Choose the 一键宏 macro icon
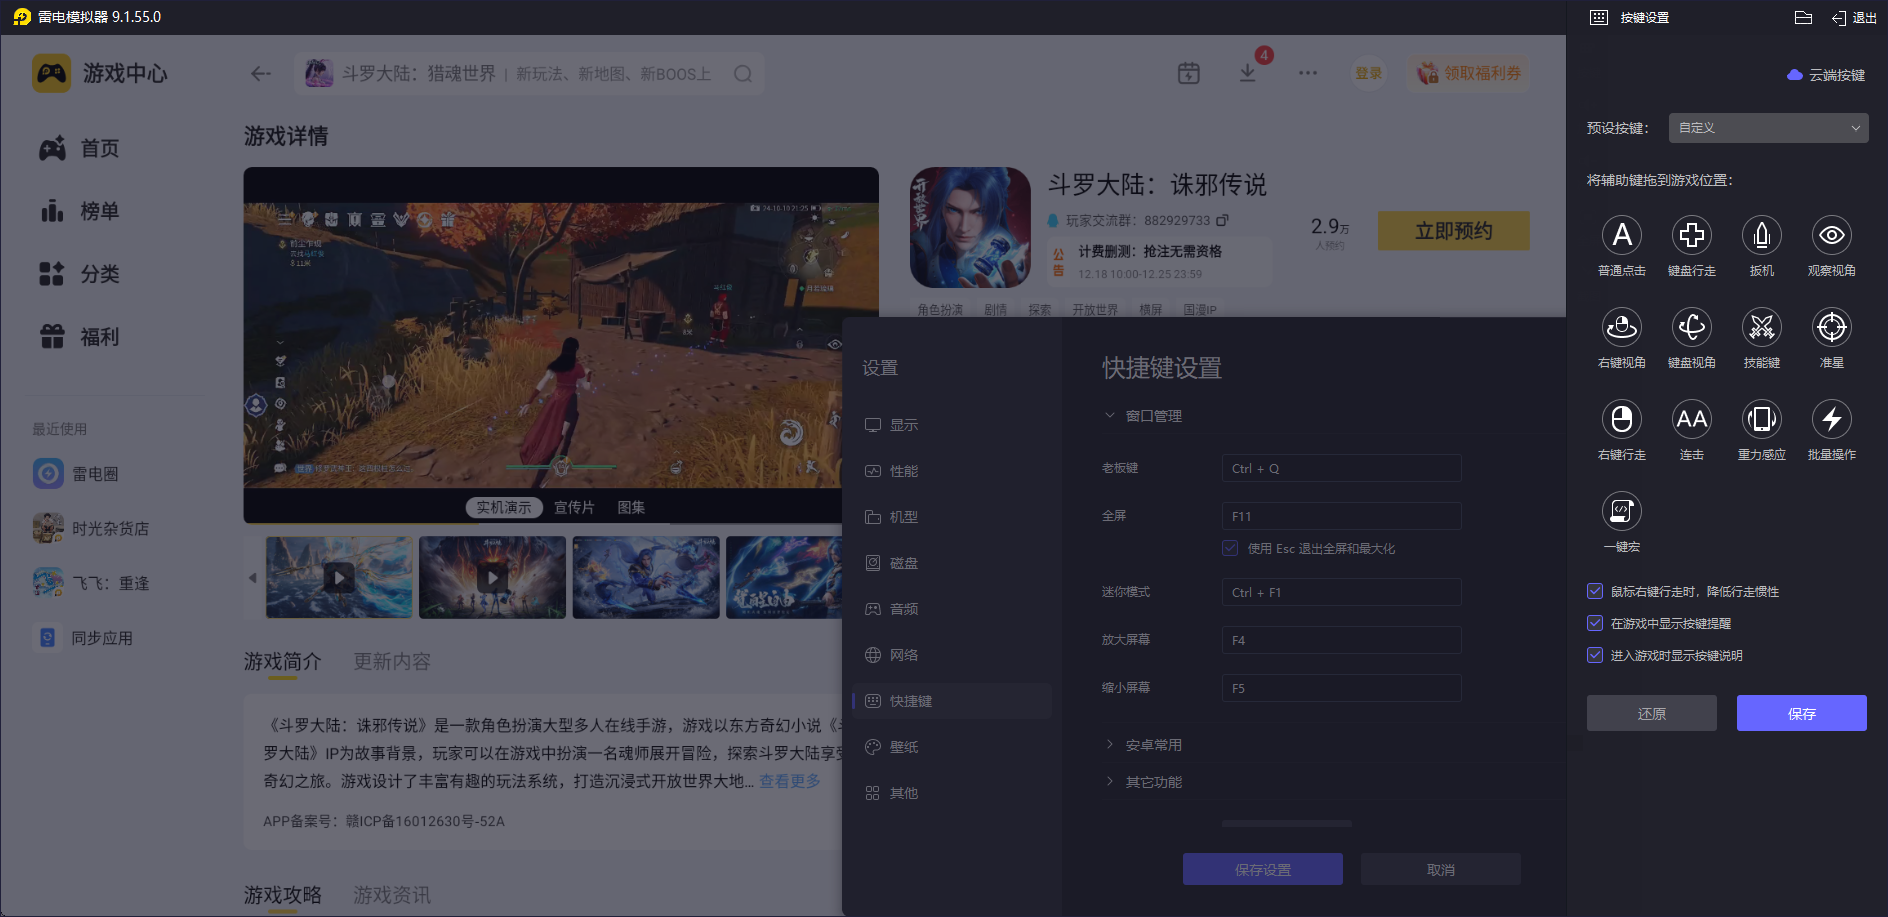Screen dimensions: 1888x917 tap(1621, 512)
